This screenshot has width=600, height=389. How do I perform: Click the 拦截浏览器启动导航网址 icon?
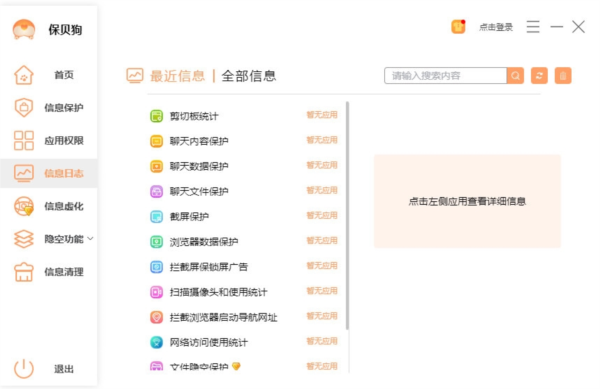(x=156, y=317)
